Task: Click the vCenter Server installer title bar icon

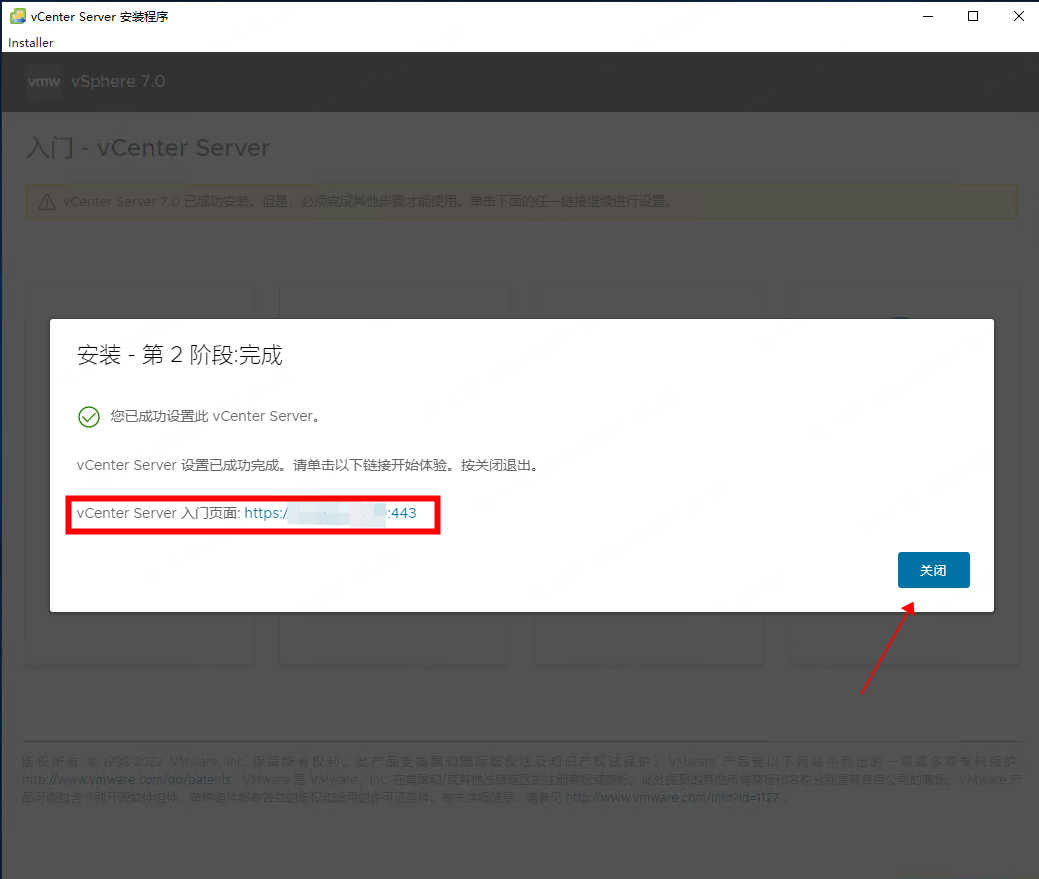Action: click(18, 16)
